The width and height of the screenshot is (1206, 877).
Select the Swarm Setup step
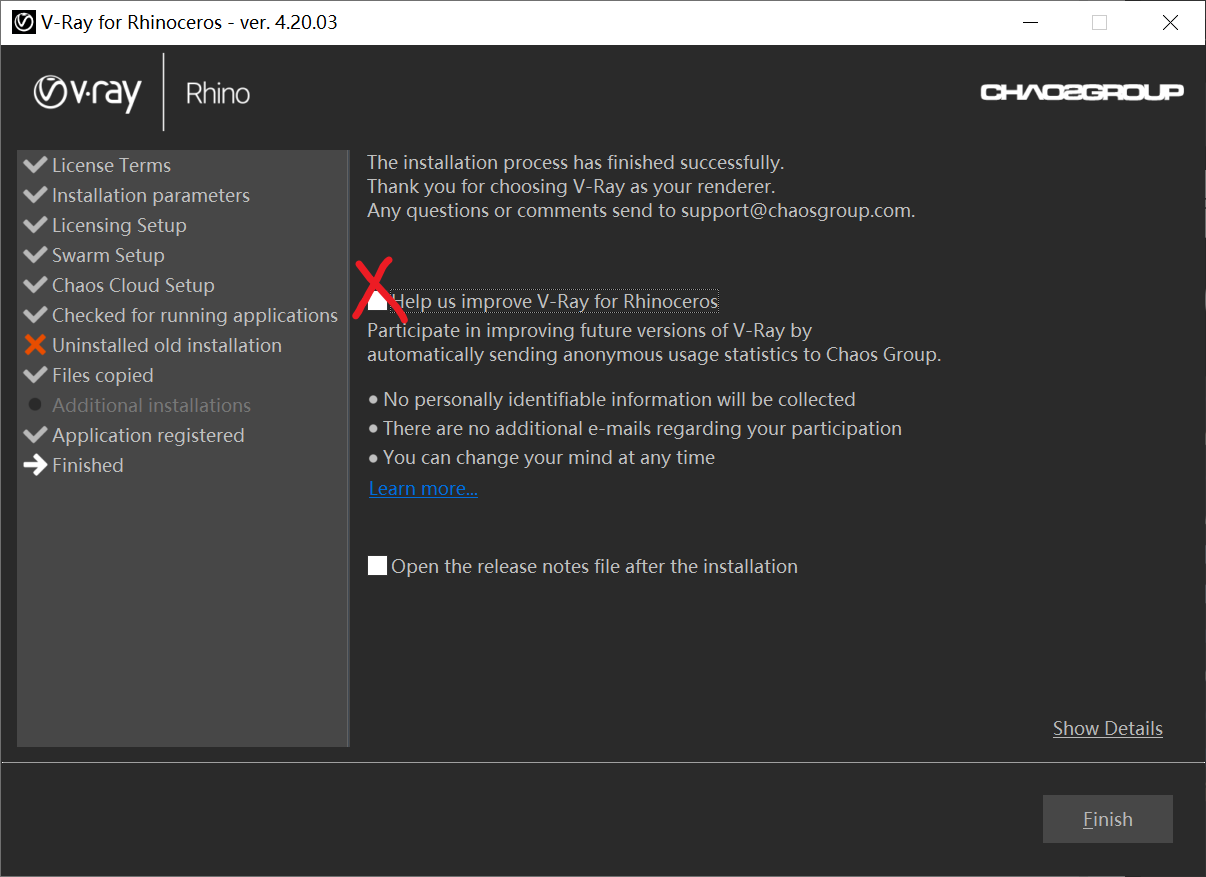tap(108, 255)
